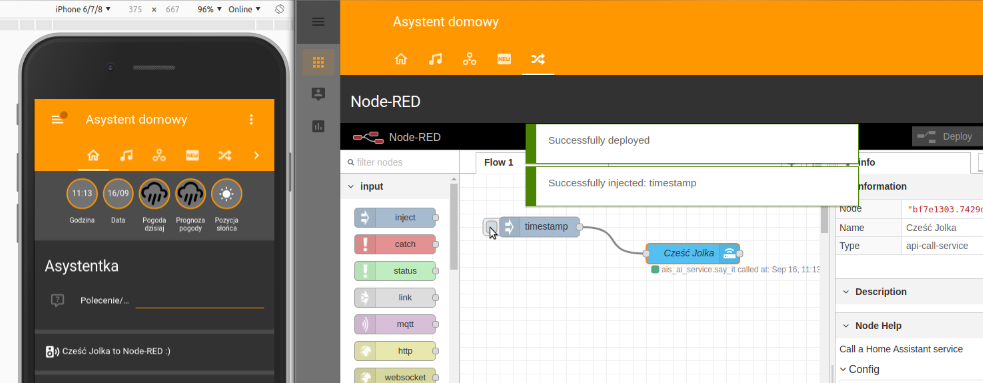Select the status palette node
Screen dimensions: 983x383
pyautogui.click(x=396, y=271)
